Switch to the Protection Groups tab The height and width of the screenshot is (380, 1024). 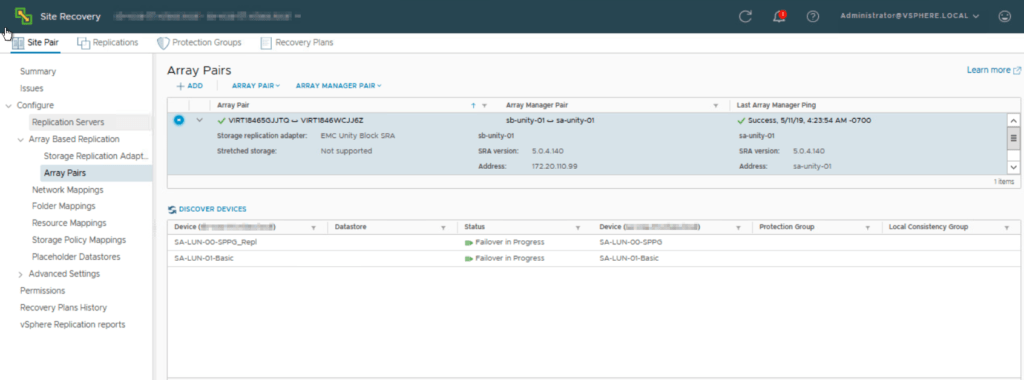pyautogui.click(x=199, y=42)
